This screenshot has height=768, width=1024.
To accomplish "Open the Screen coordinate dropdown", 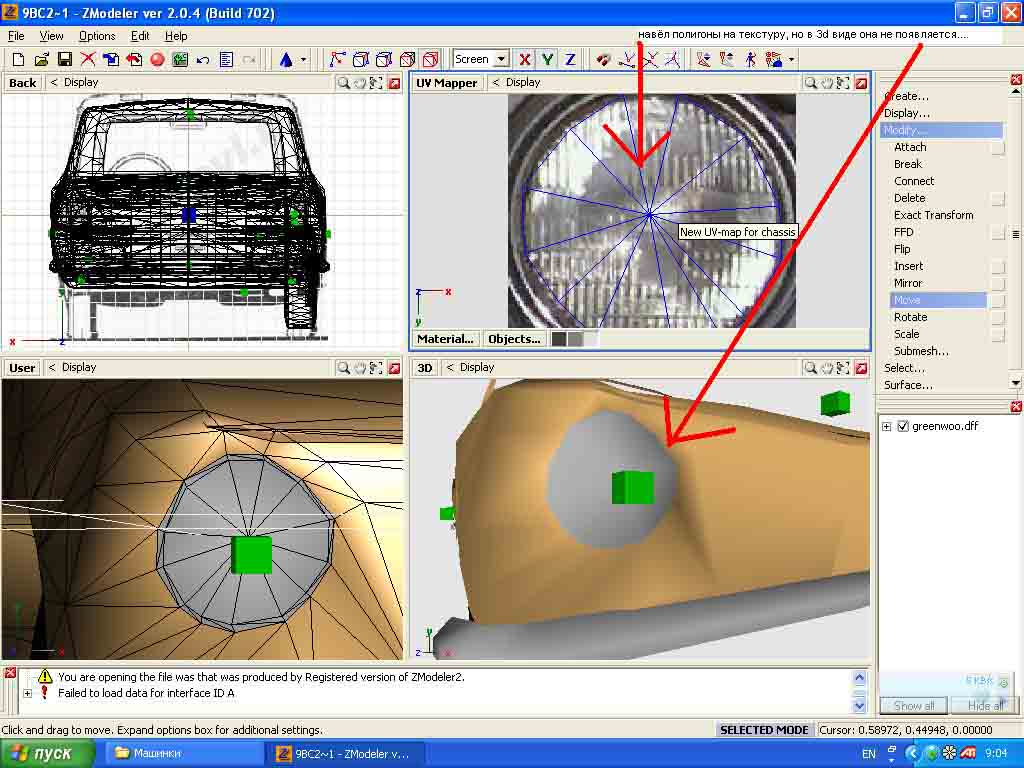I will tap(501, 60).
